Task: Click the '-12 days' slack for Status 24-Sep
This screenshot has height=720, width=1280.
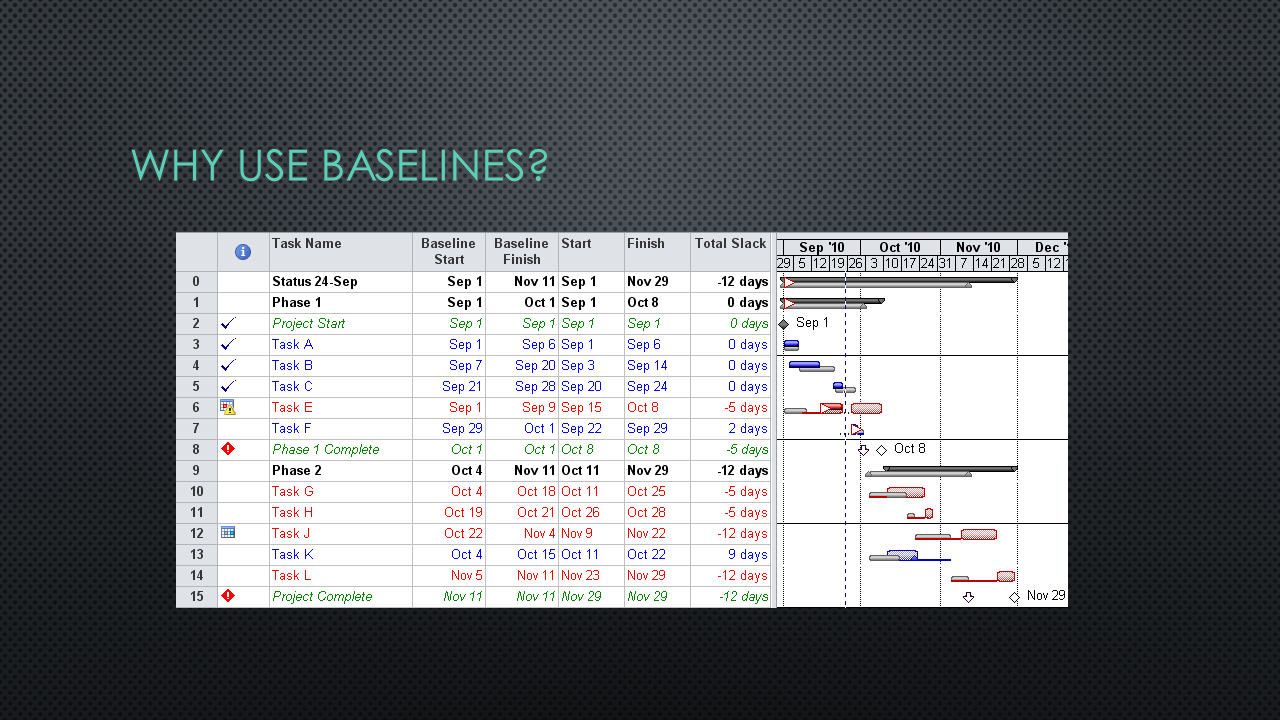Action: coord(742,281)
